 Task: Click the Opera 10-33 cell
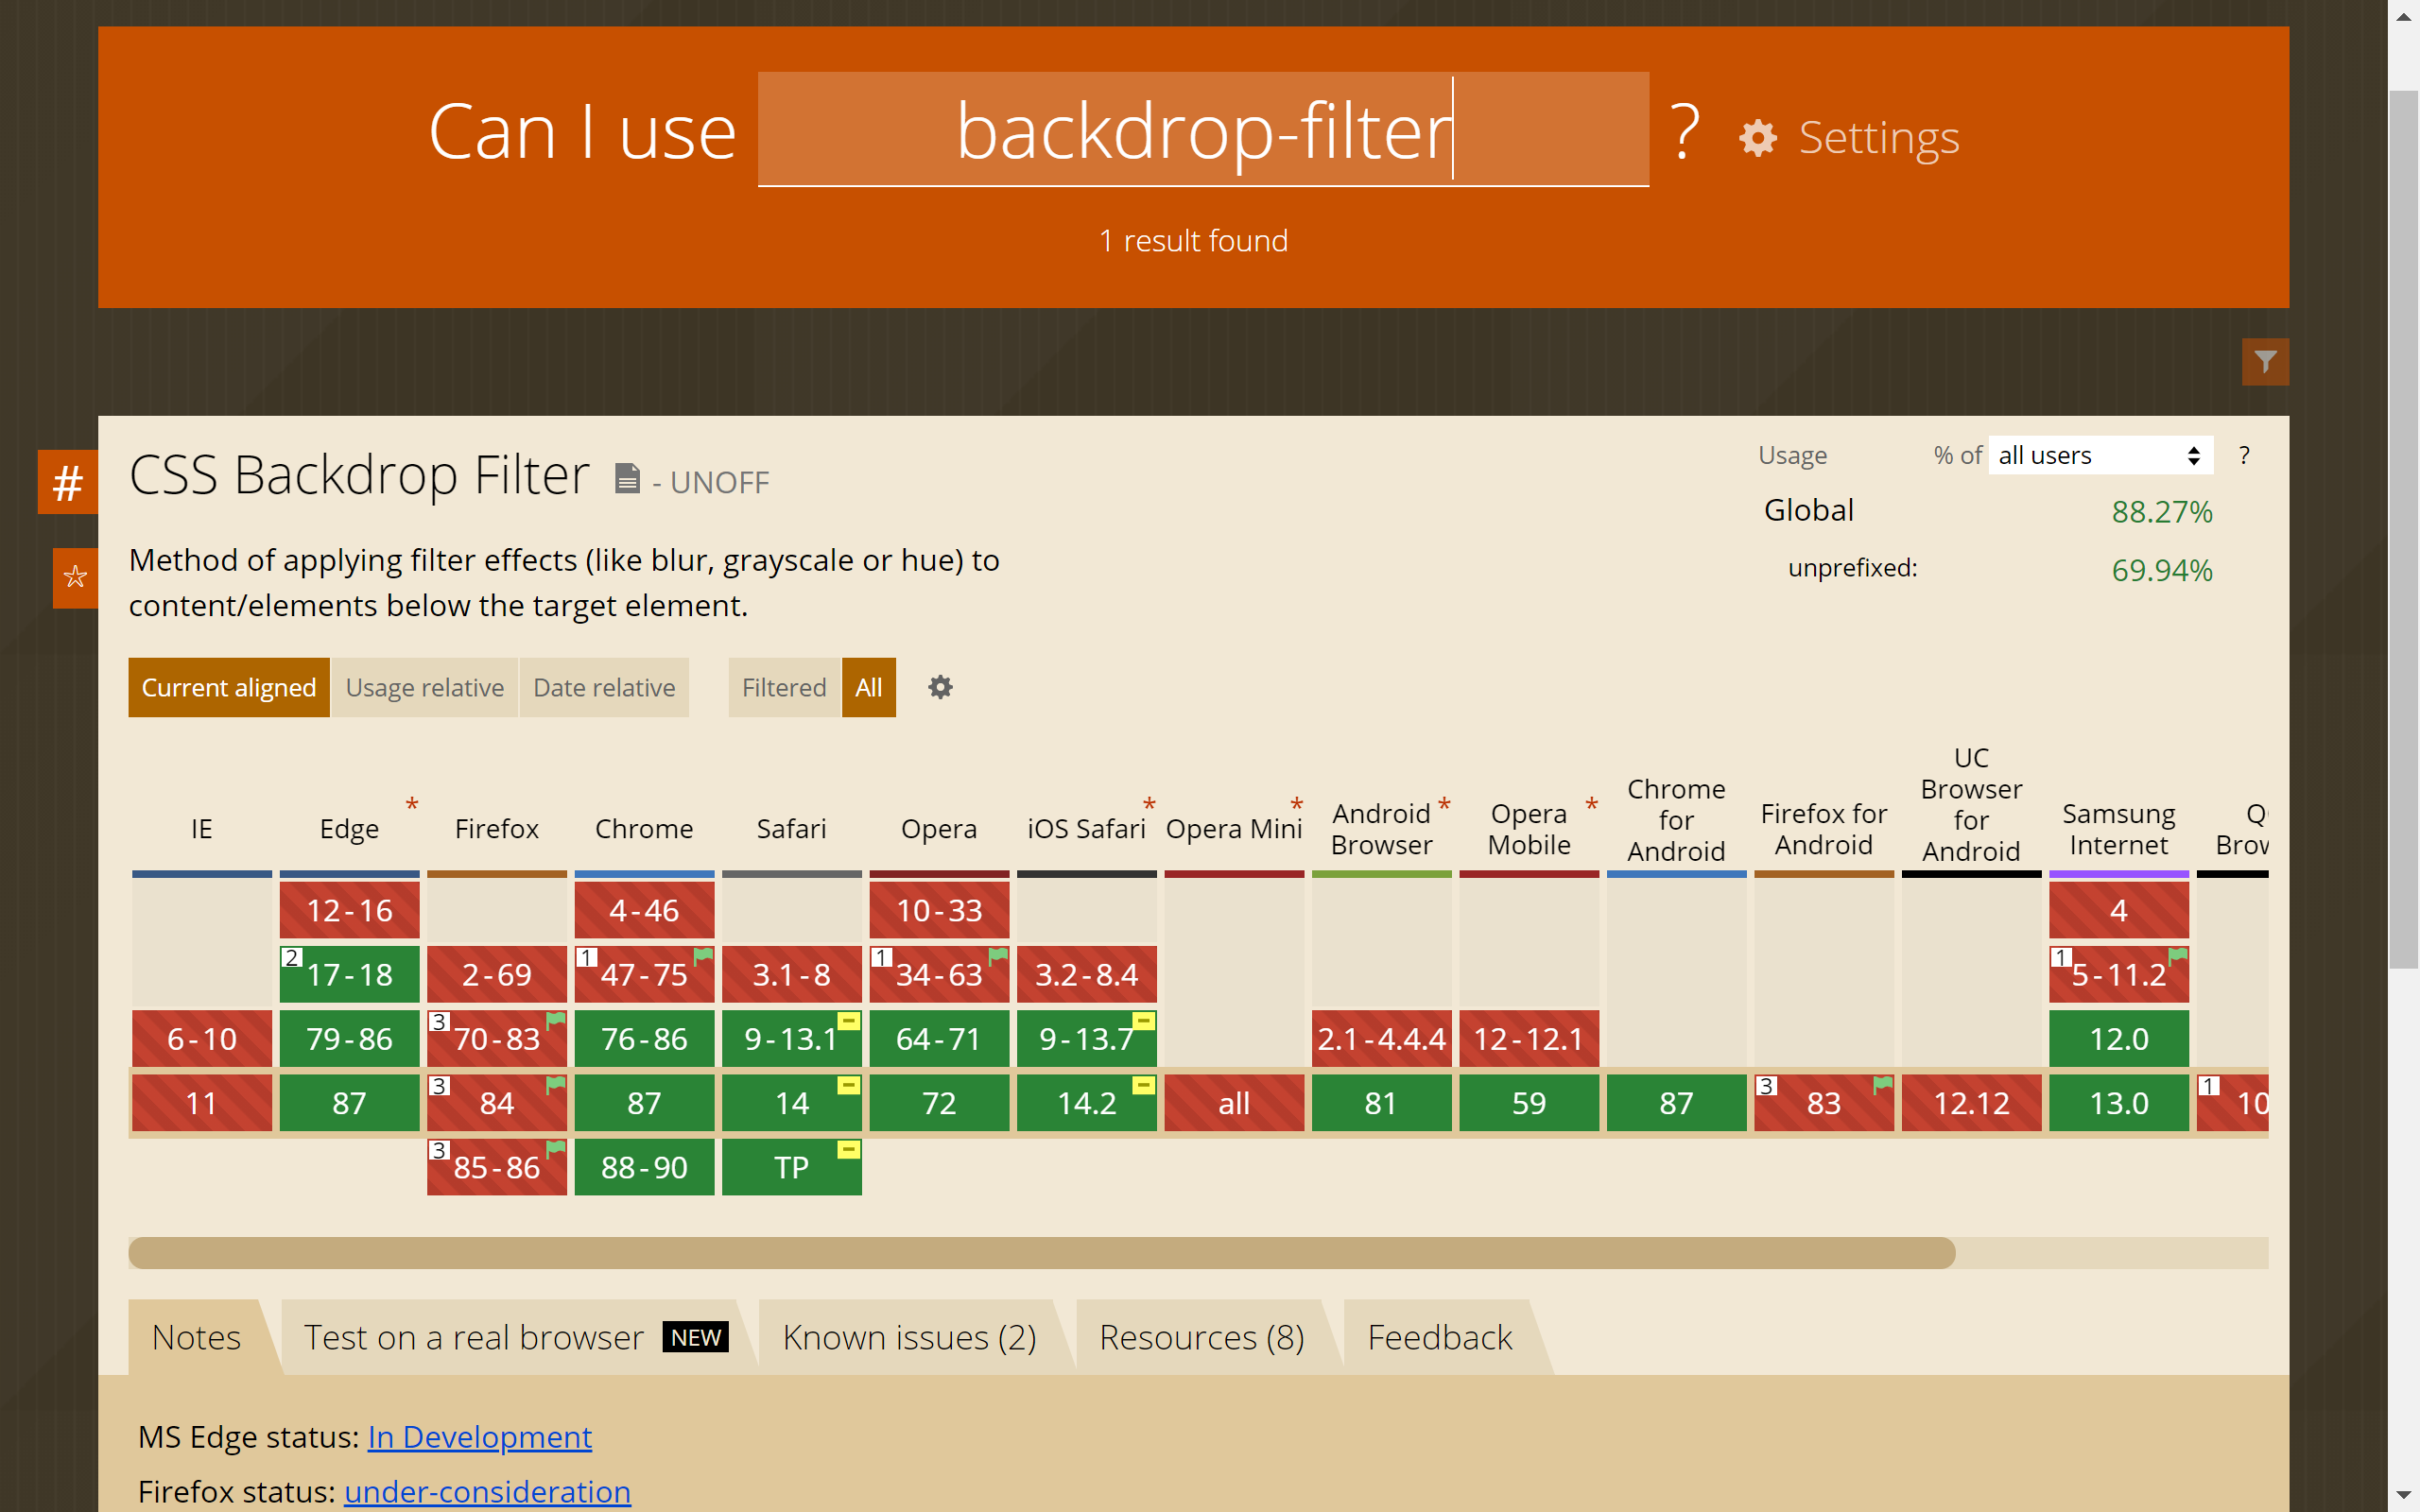[939, 910]
